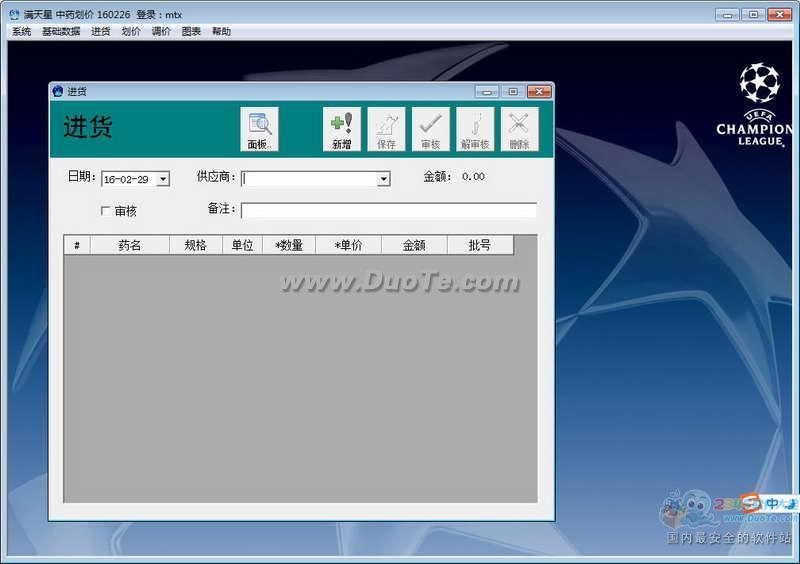Open the 日期 date dropdown arrow
Screen dimensions: 800x564
(163, 179)
